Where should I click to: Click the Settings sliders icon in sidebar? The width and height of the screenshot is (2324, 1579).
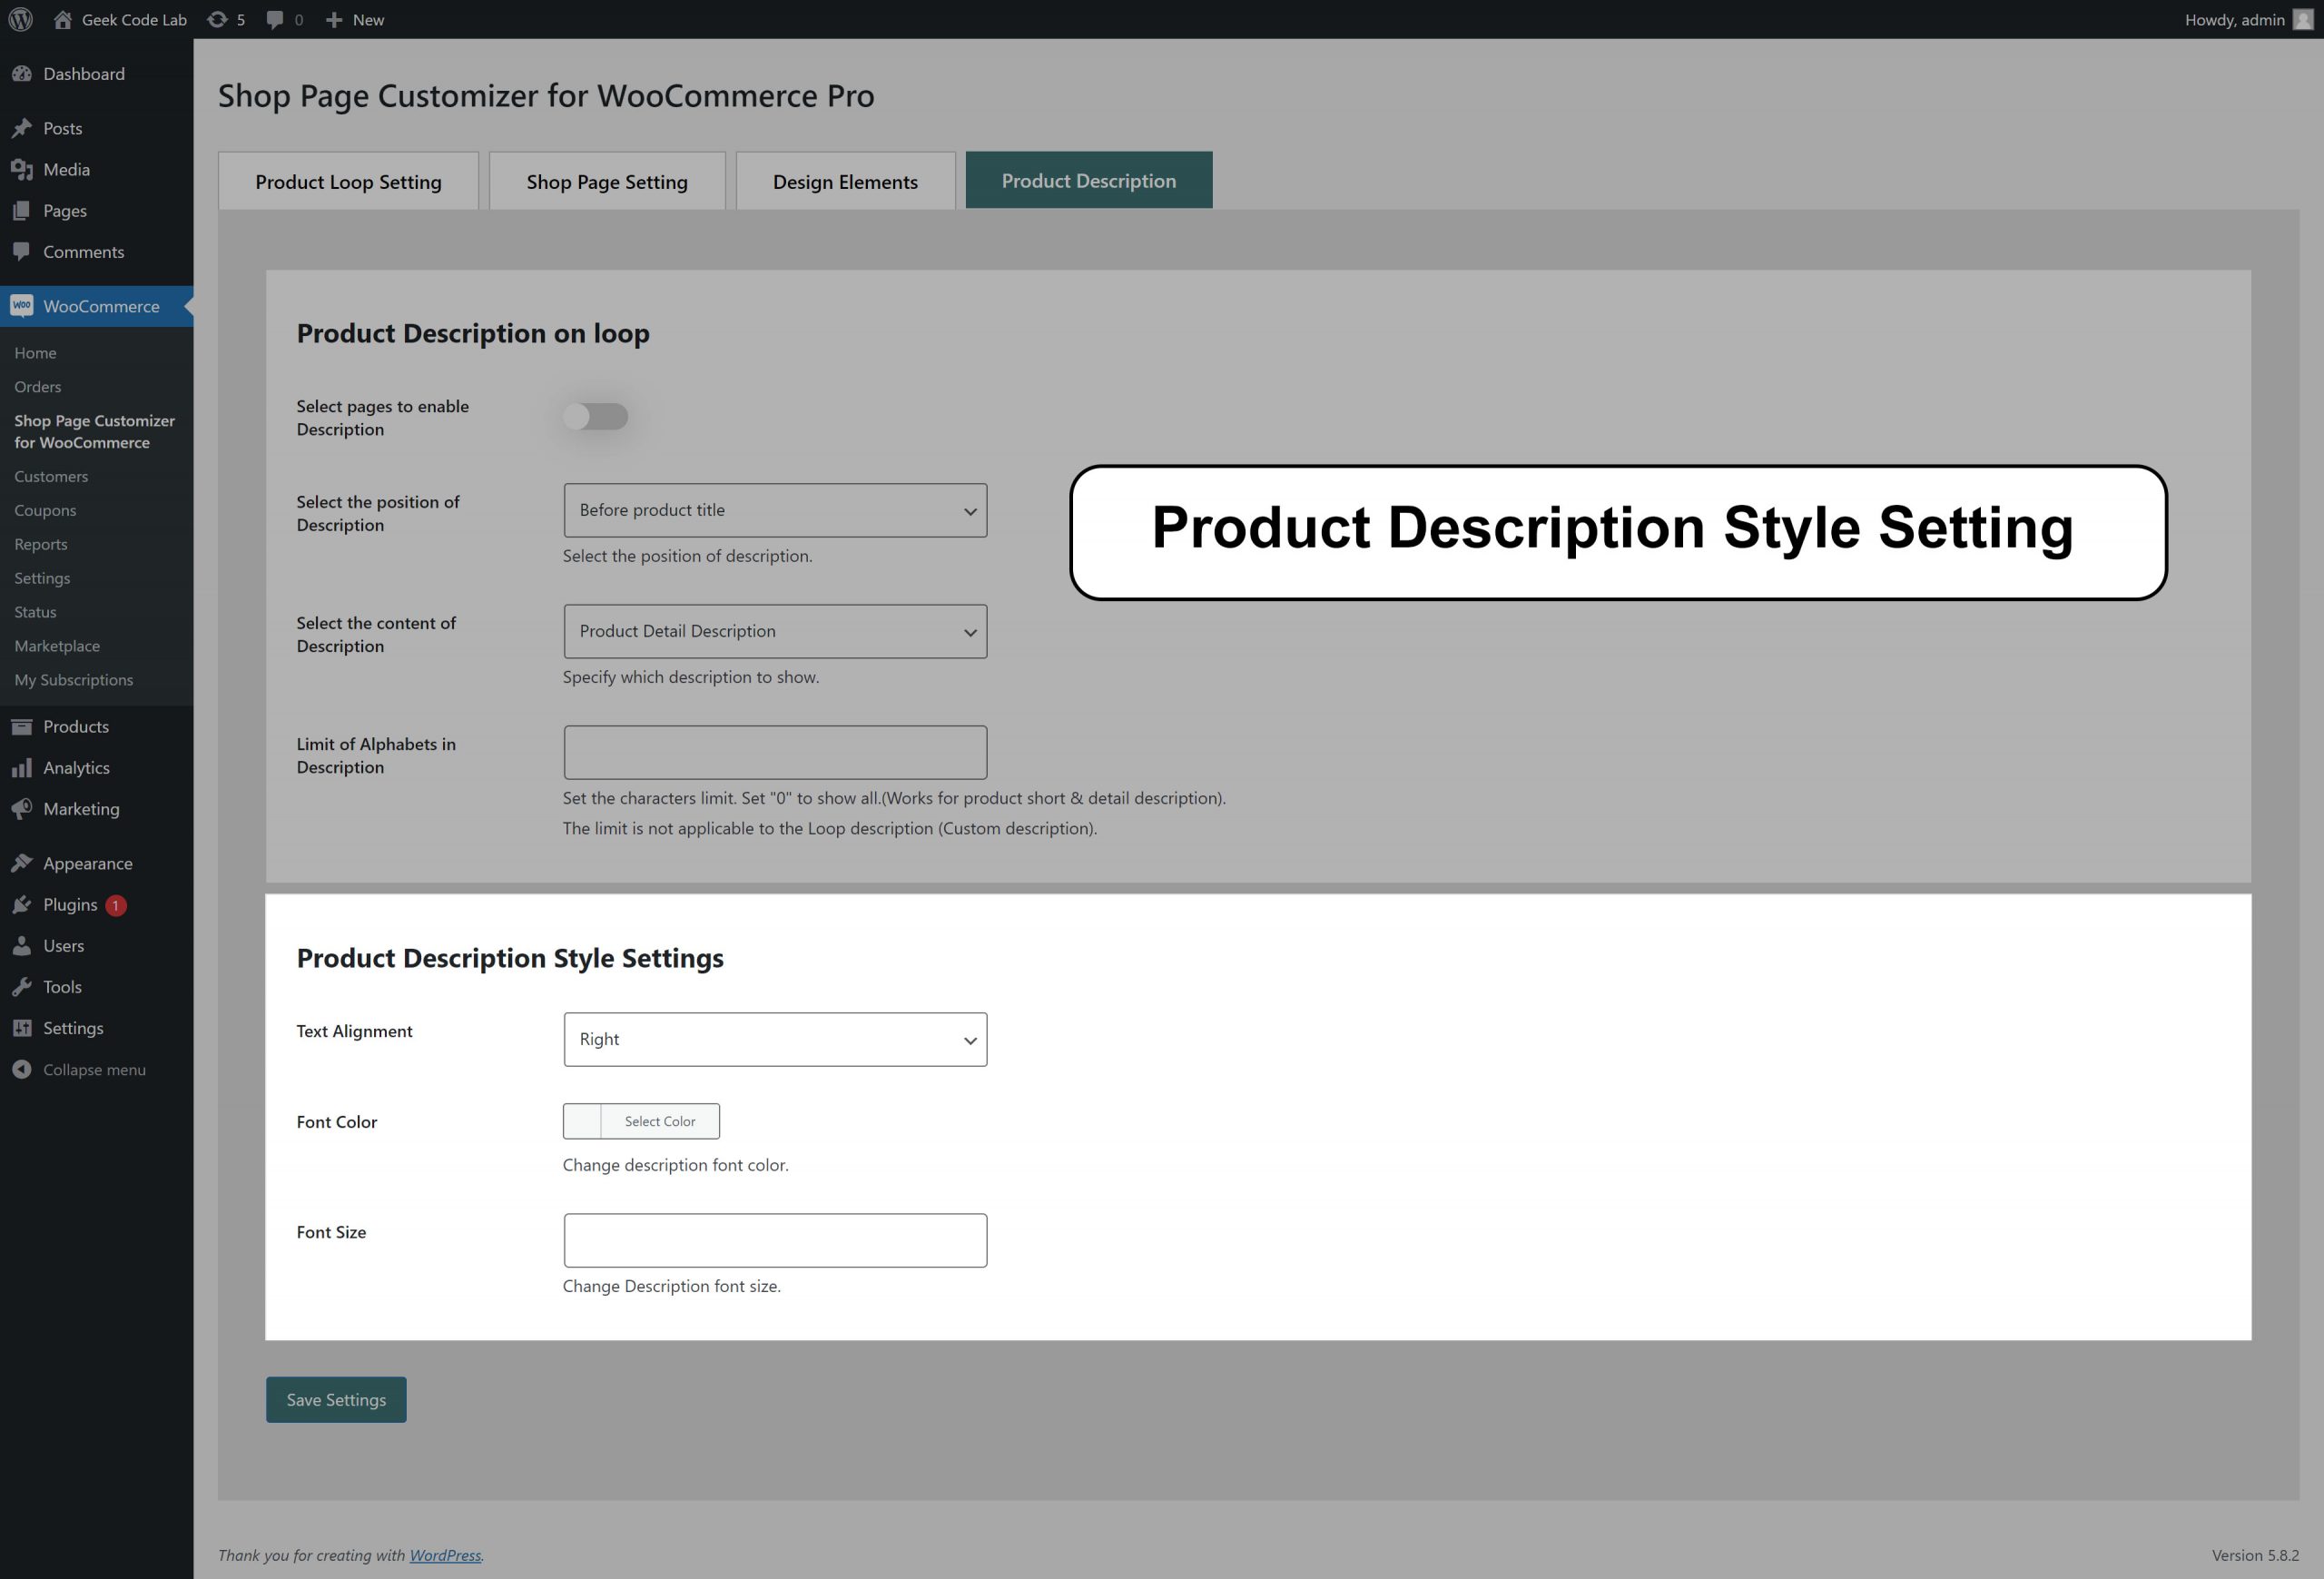22,1028
